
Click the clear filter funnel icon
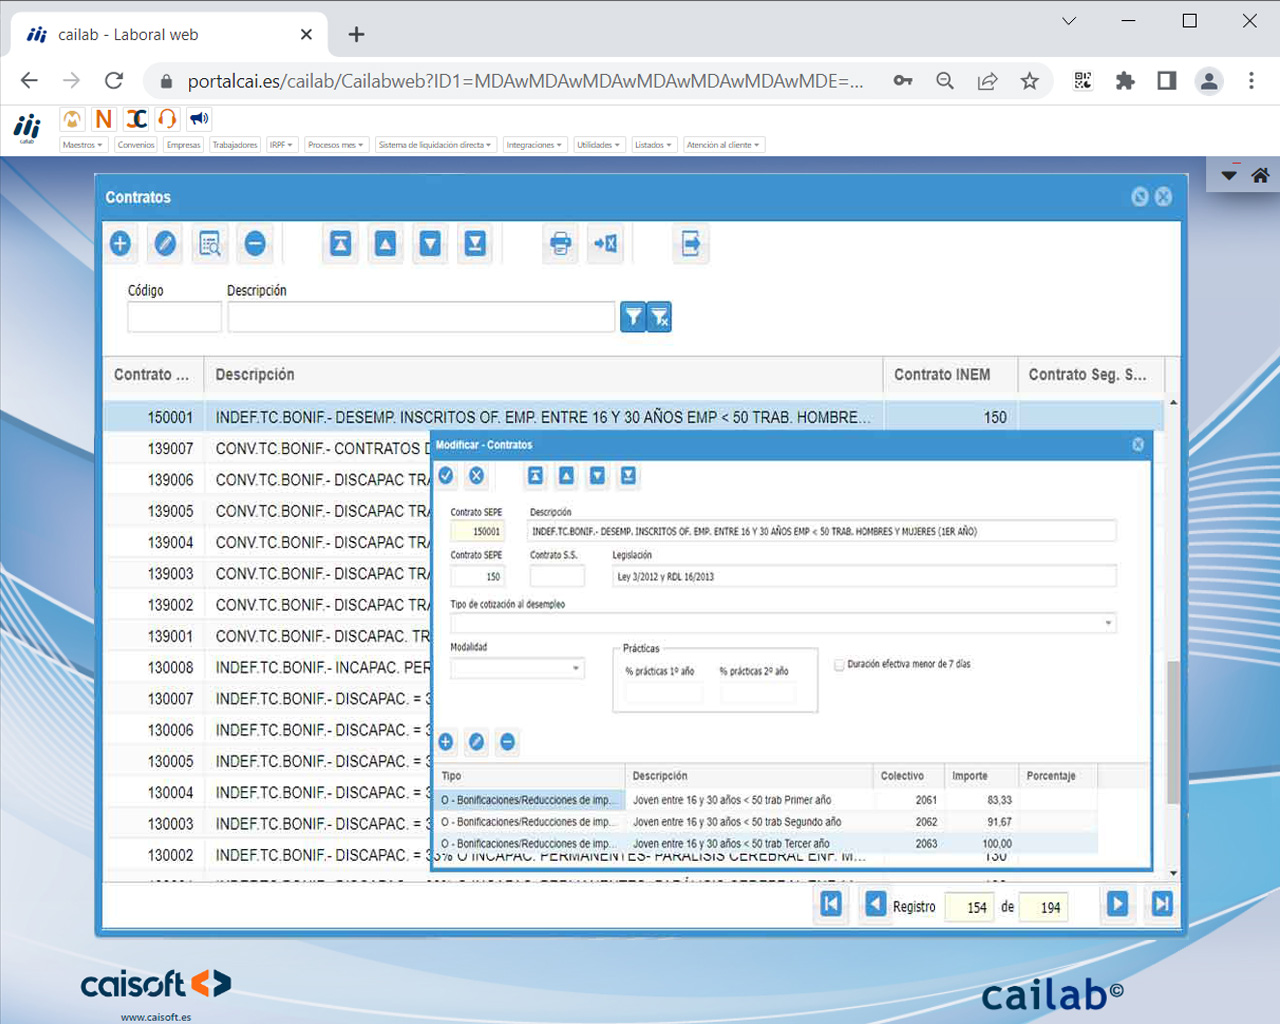tap(661, 316)
